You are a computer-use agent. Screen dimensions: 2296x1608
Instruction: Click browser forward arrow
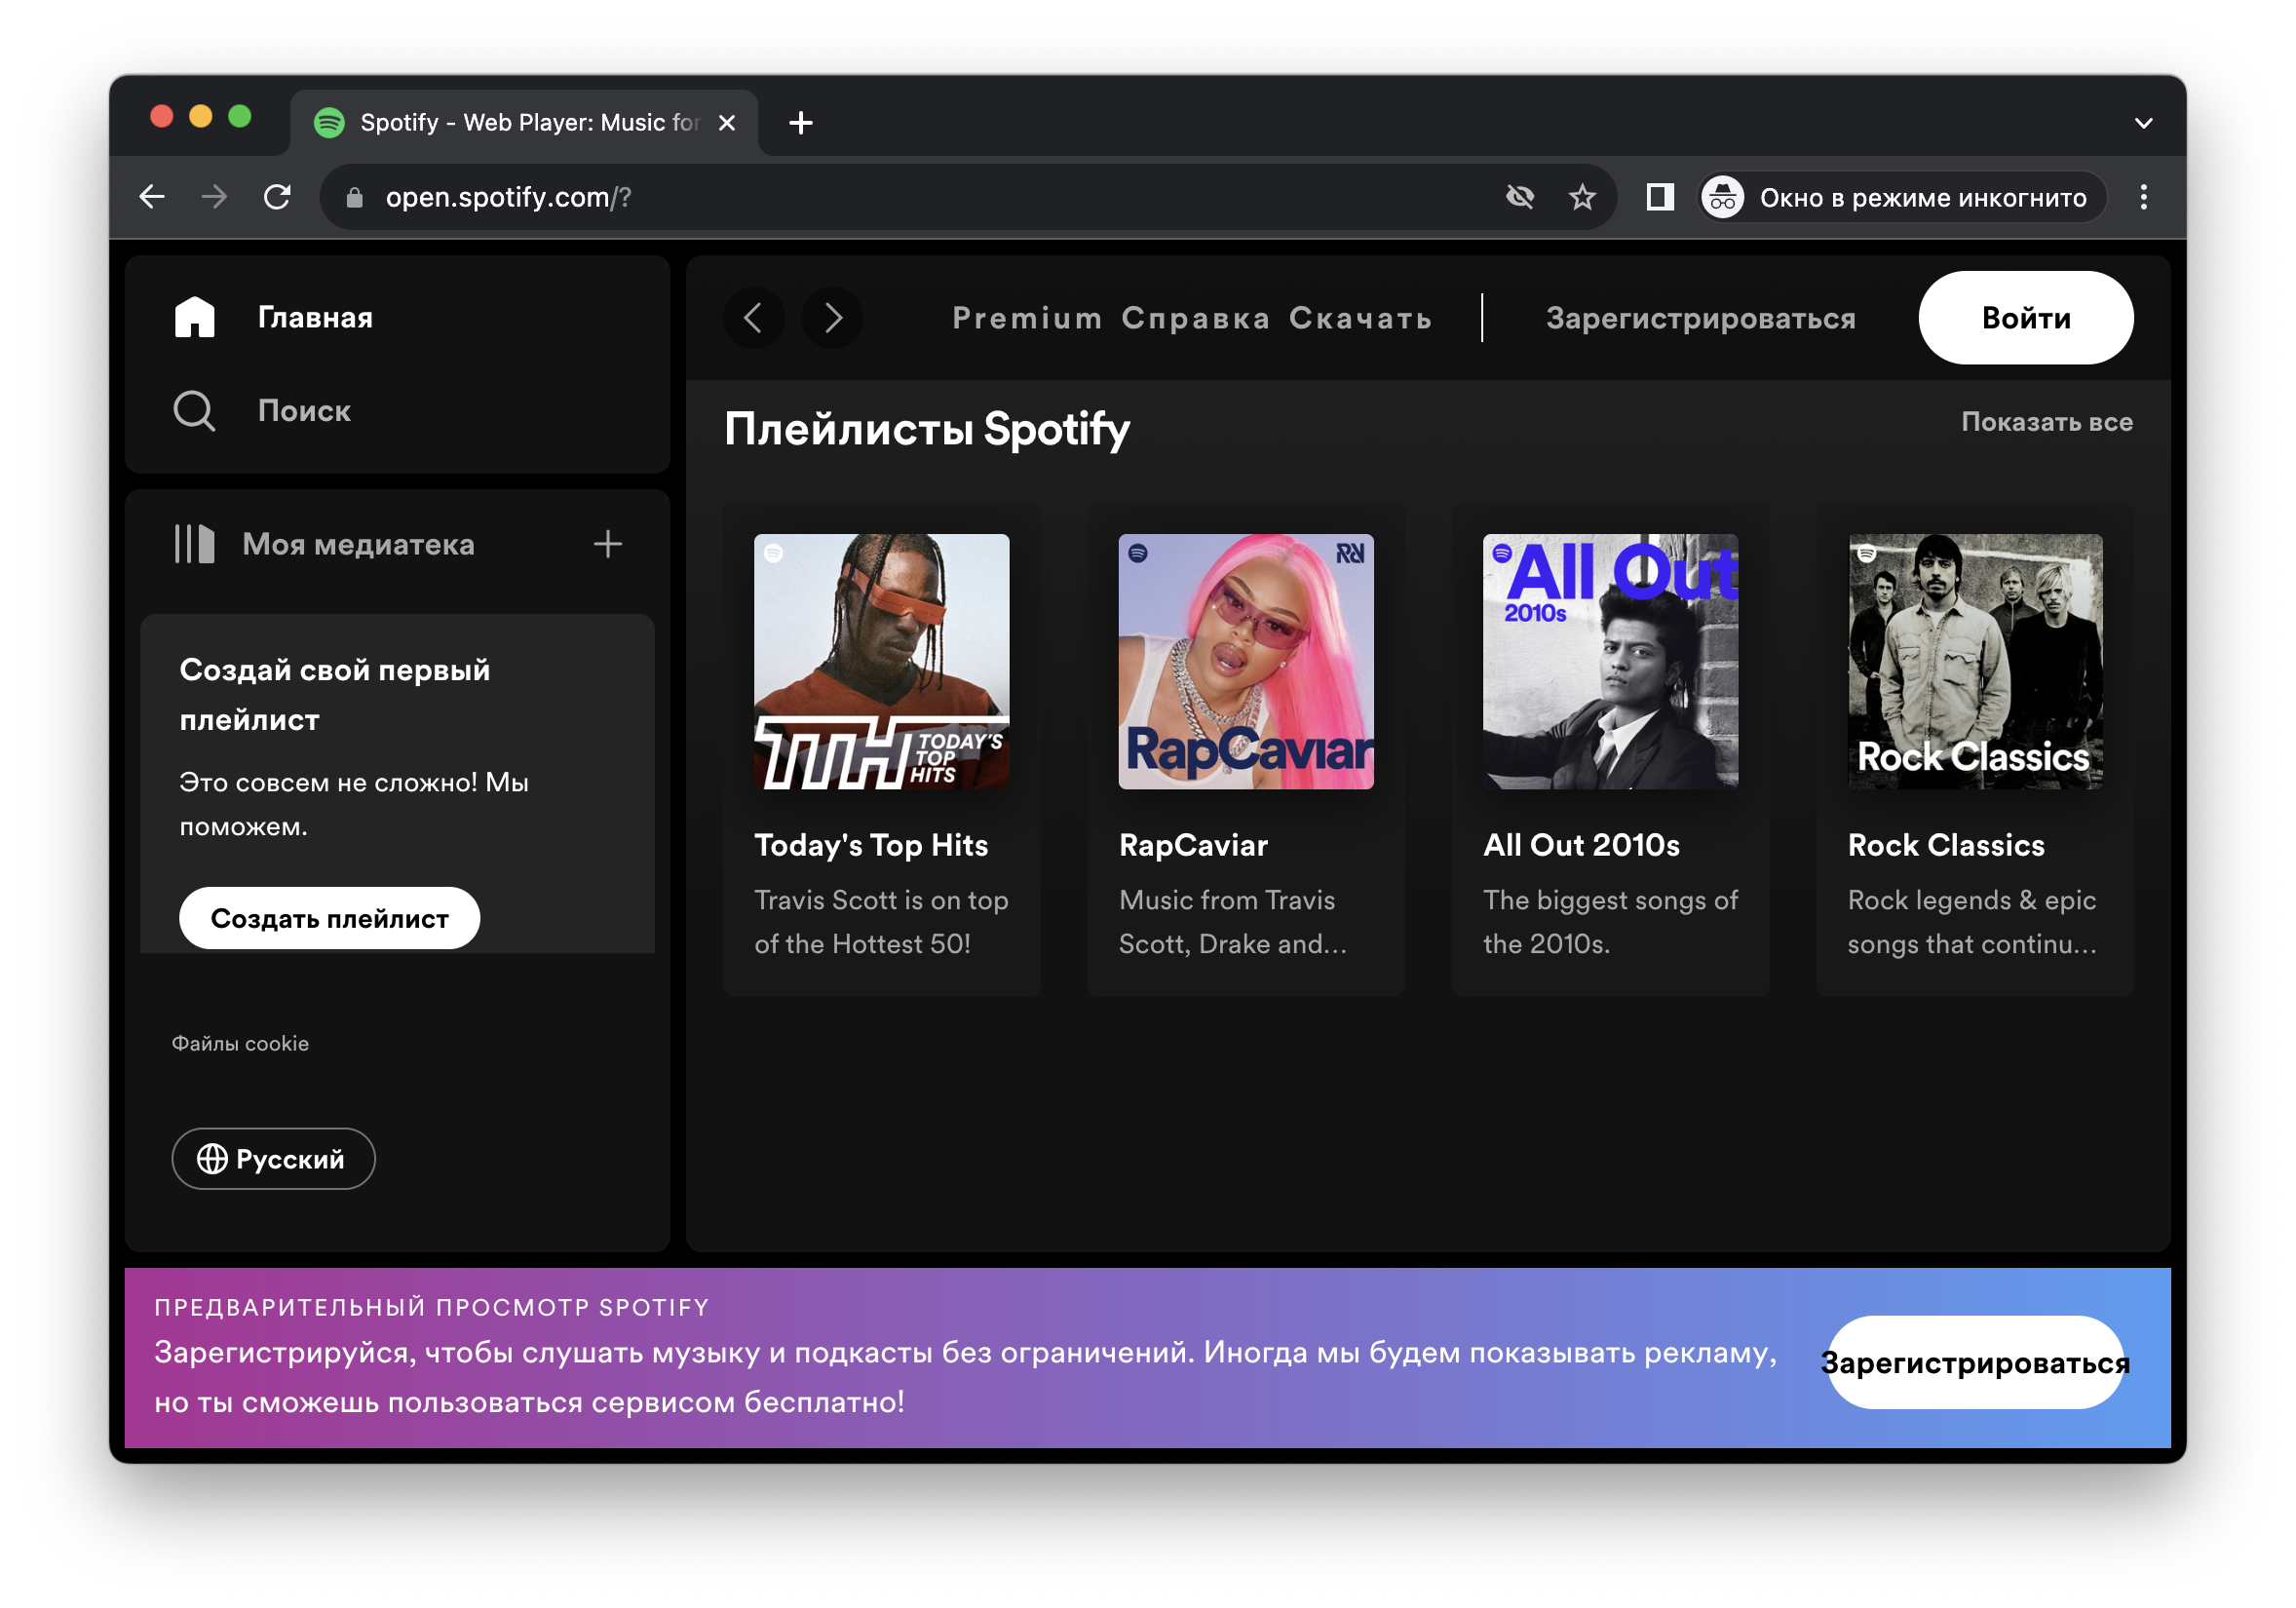(214, 197)
